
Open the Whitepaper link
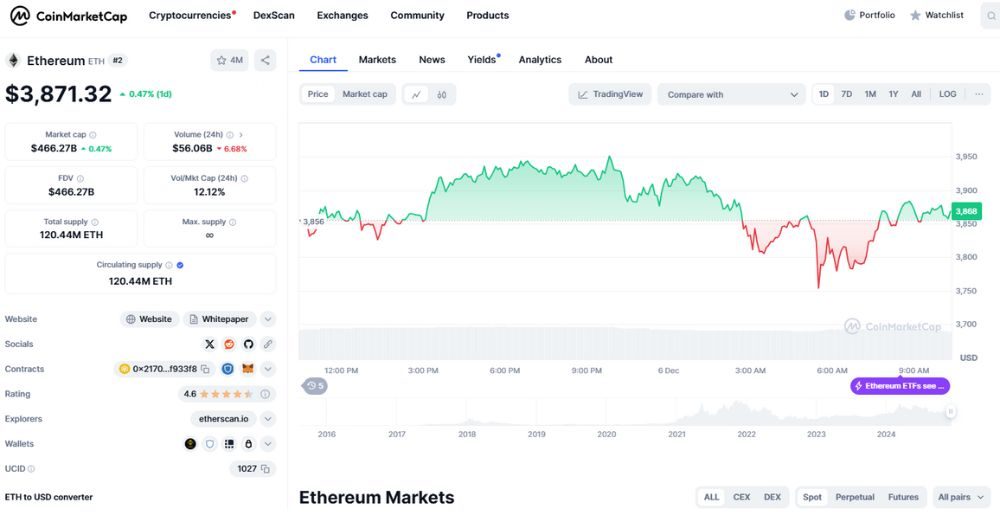click(x=219, y=319)
